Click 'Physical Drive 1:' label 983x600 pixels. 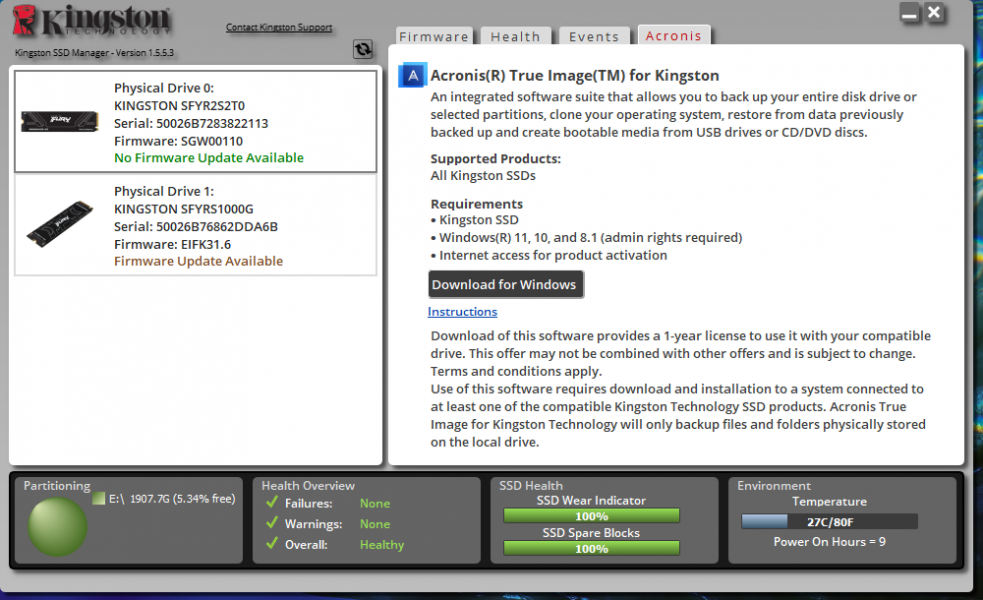tap(164, 191)
